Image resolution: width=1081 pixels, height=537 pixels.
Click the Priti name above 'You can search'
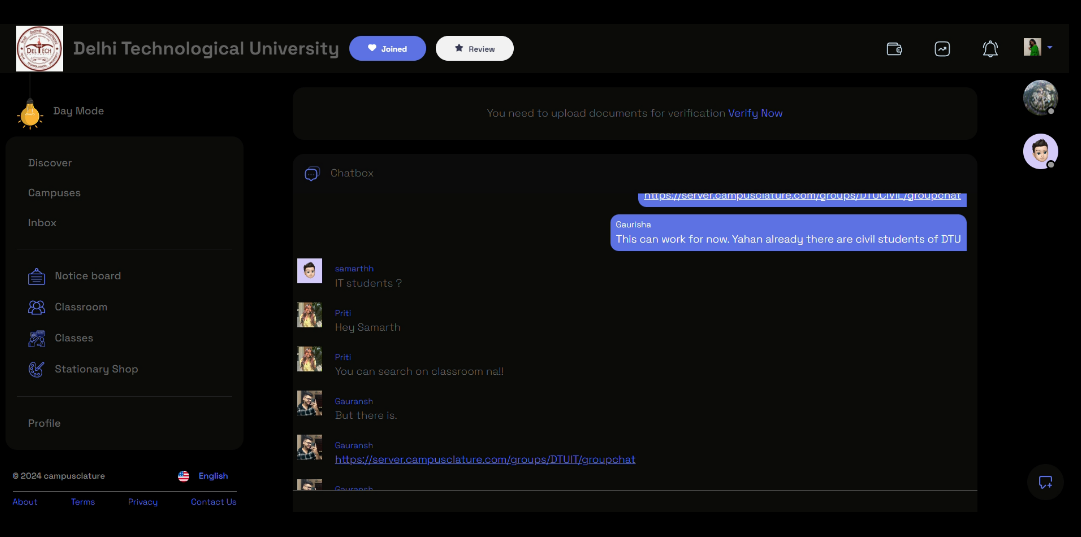pos(343,357)
